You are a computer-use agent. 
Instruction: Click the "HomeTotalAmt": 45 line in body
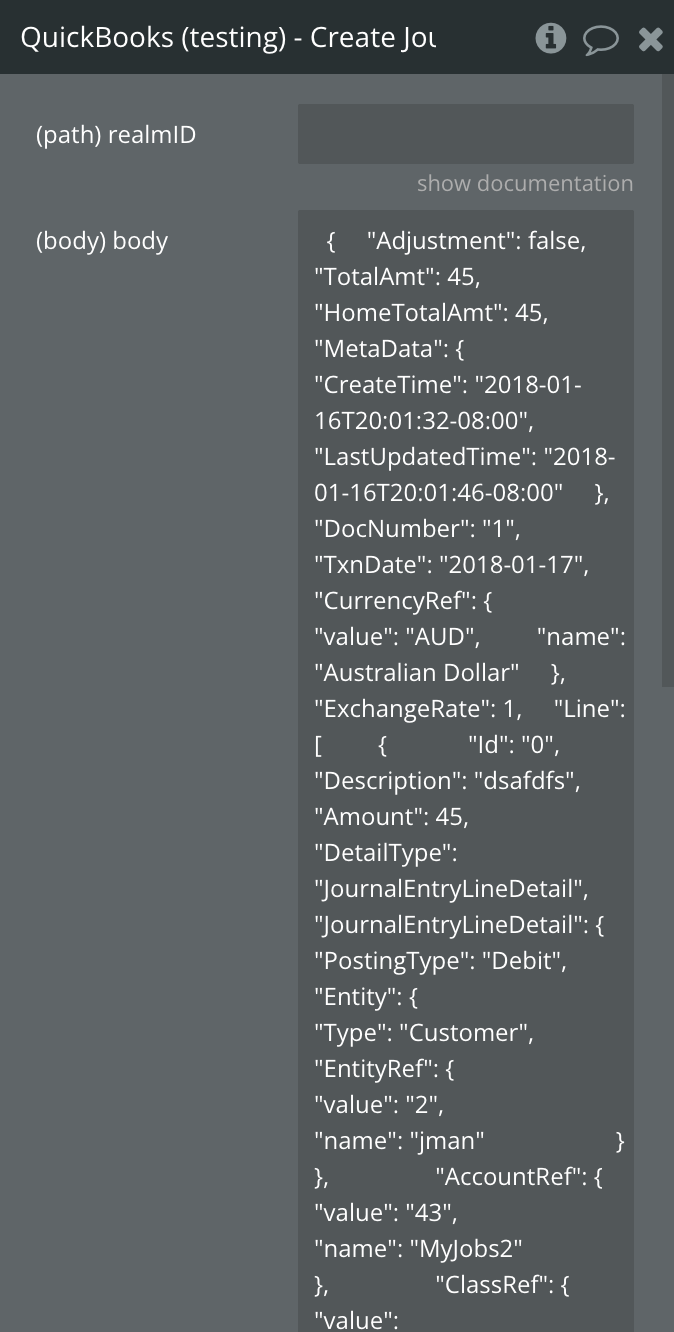click(431, 313)
